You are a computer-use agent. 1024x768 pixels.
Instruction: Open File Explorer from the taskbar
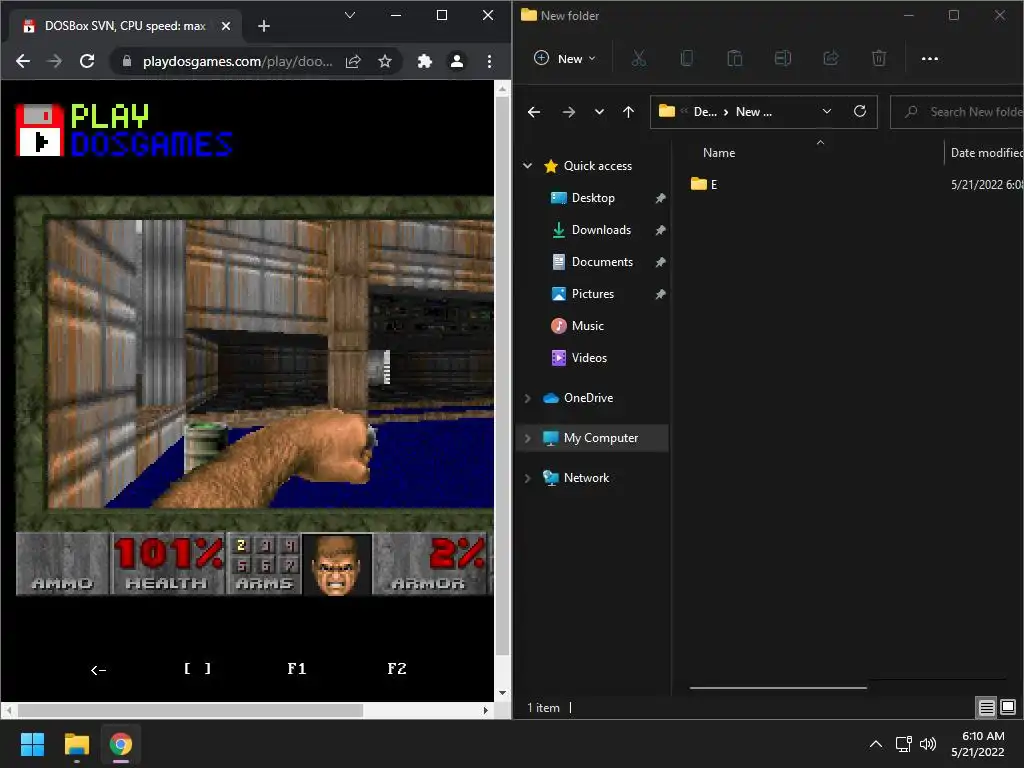(x=76, y=744)
